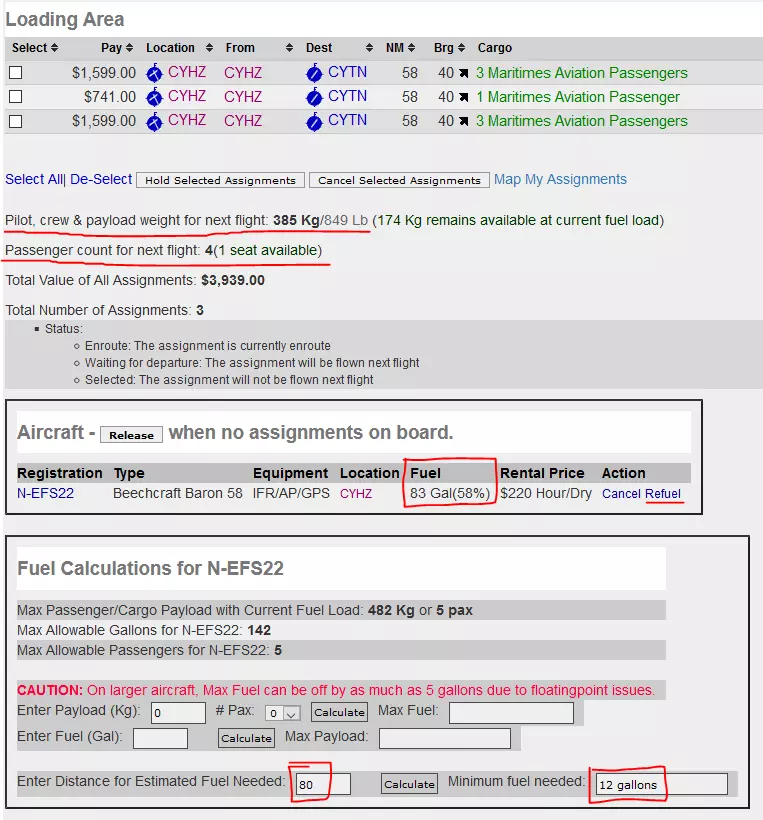Image resolution: width=763 pixels, height=820 pixels.
Task: Open the # Pax dropdown
Action: click(x=283, y=713)
